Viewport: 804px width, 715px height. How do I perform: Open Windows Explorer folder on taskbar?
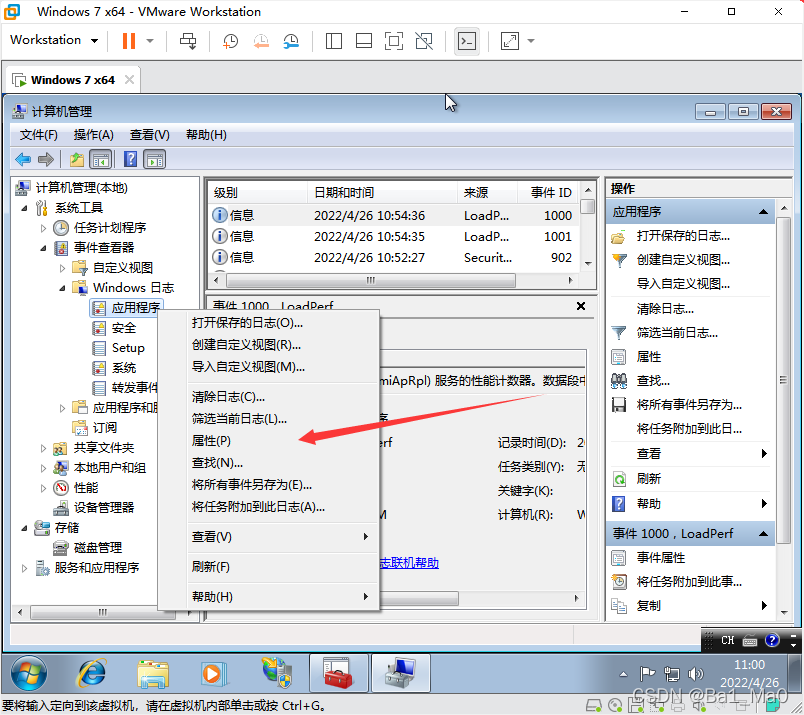tap(153, 673)
